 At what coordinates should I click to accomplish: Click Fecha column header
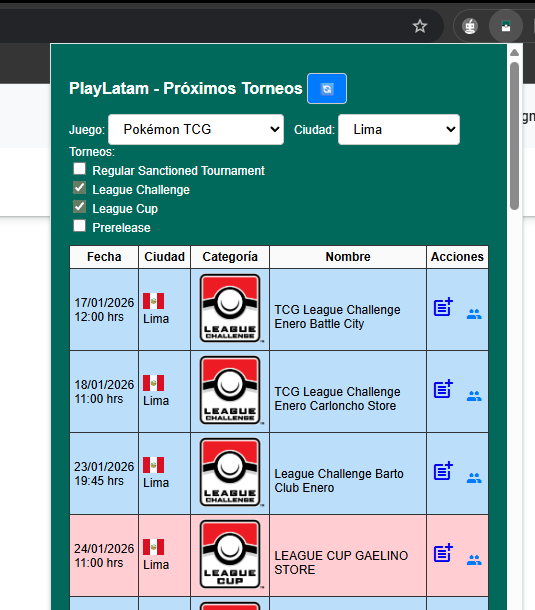[104, 257]
